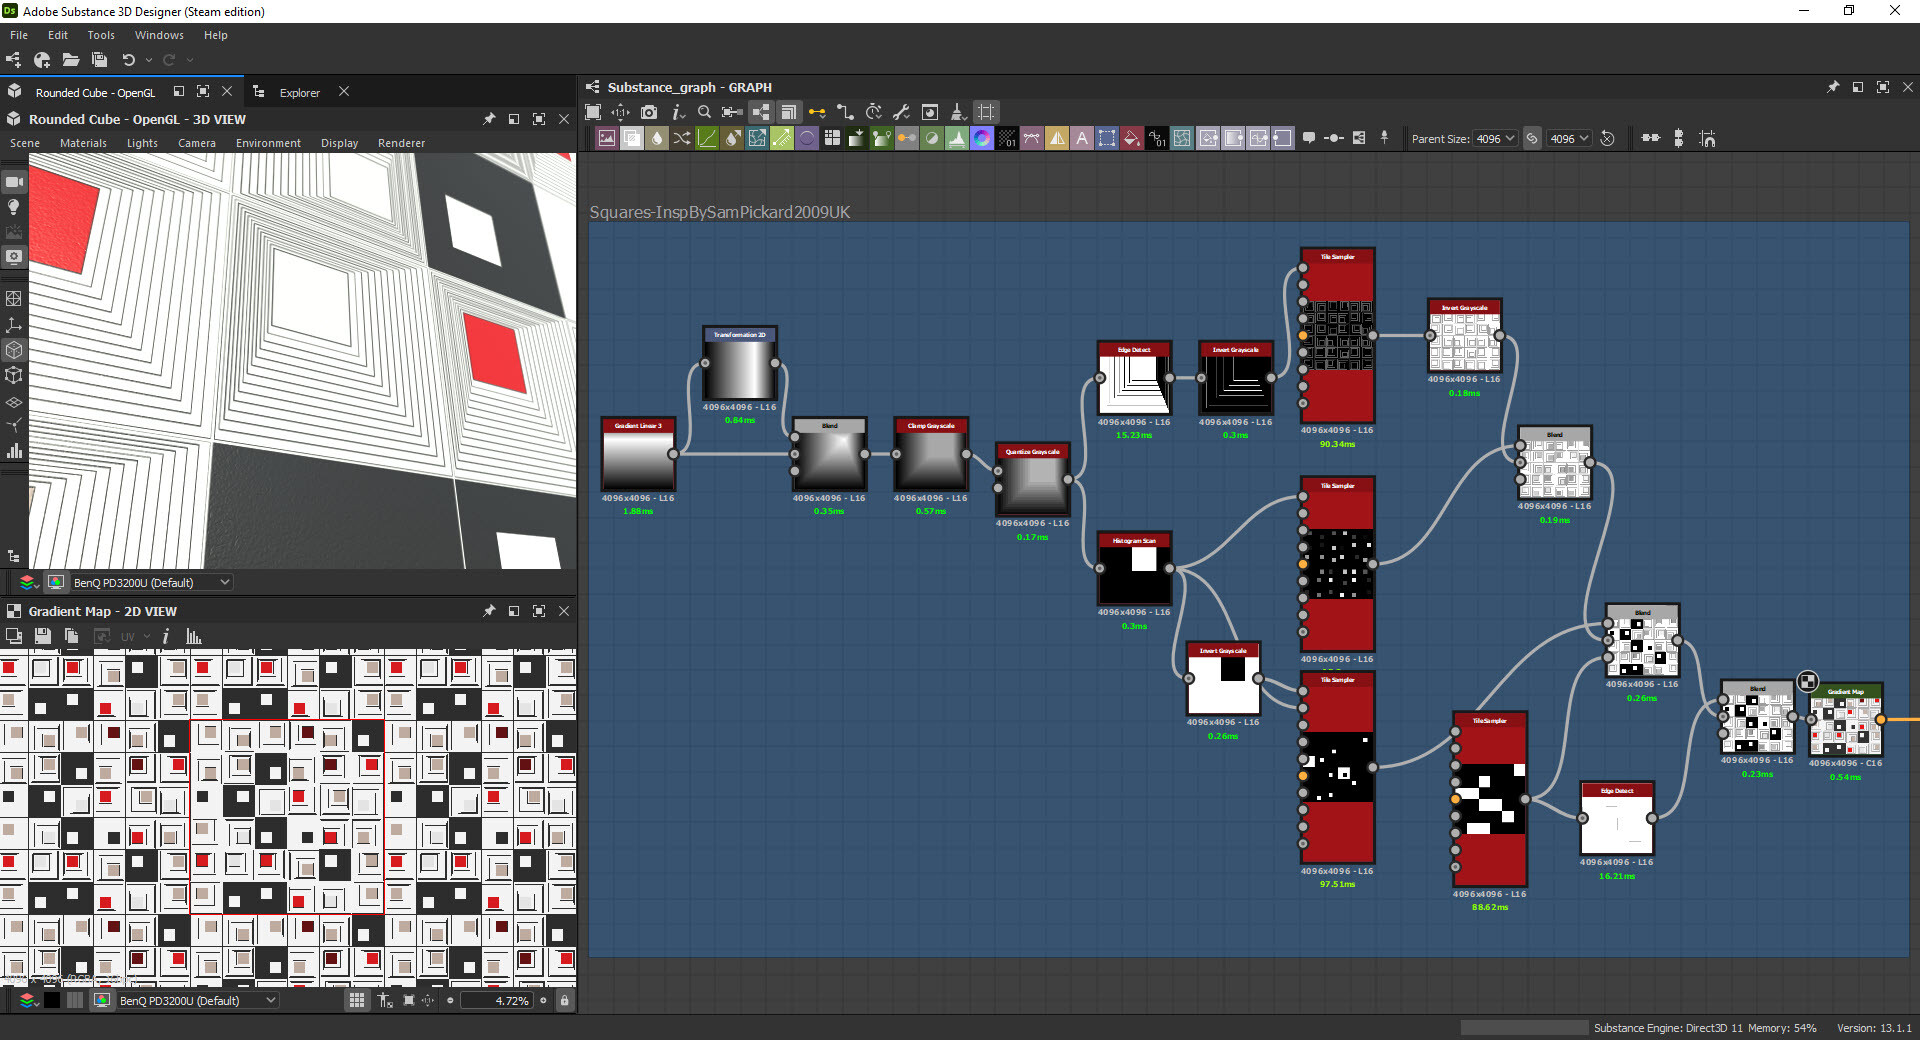The image size is (1920, 1040).
Task: Take a graph screenshot with the camera icon
Action: (x=649, y=112)
